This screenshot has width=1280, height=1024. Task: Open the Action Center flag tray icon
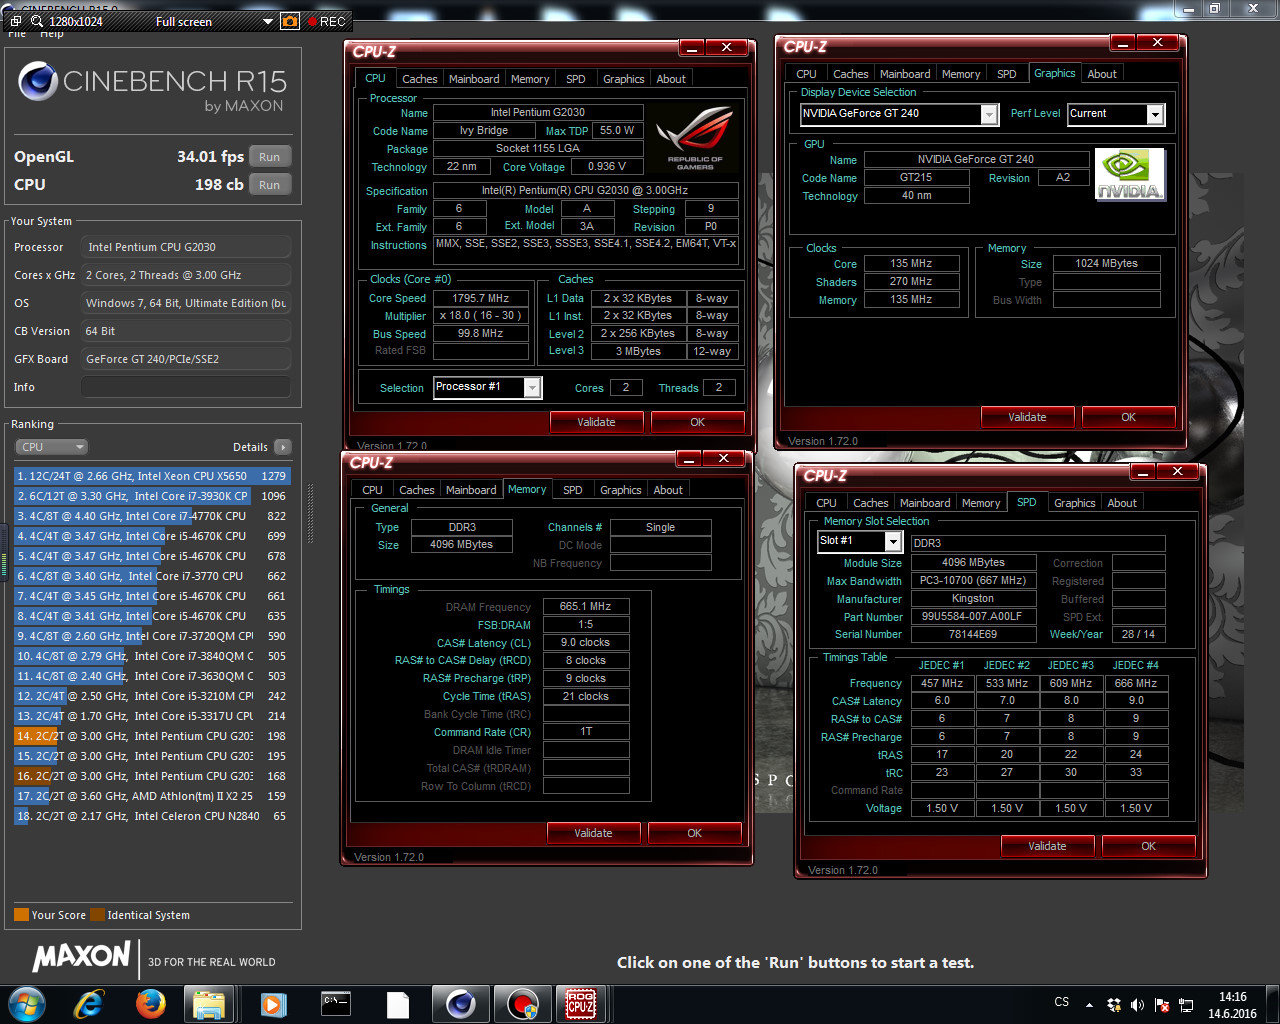pyautogui.click(x=1162, y=1004)
